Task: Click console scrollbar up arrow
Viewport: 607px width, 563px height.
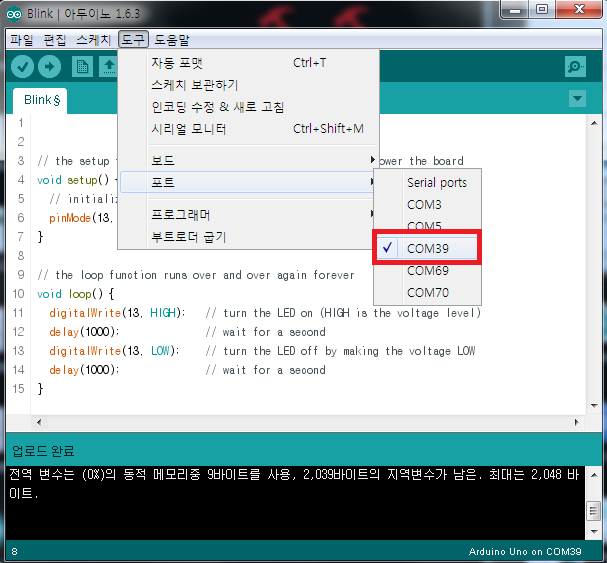Action: tap(594, 475)
